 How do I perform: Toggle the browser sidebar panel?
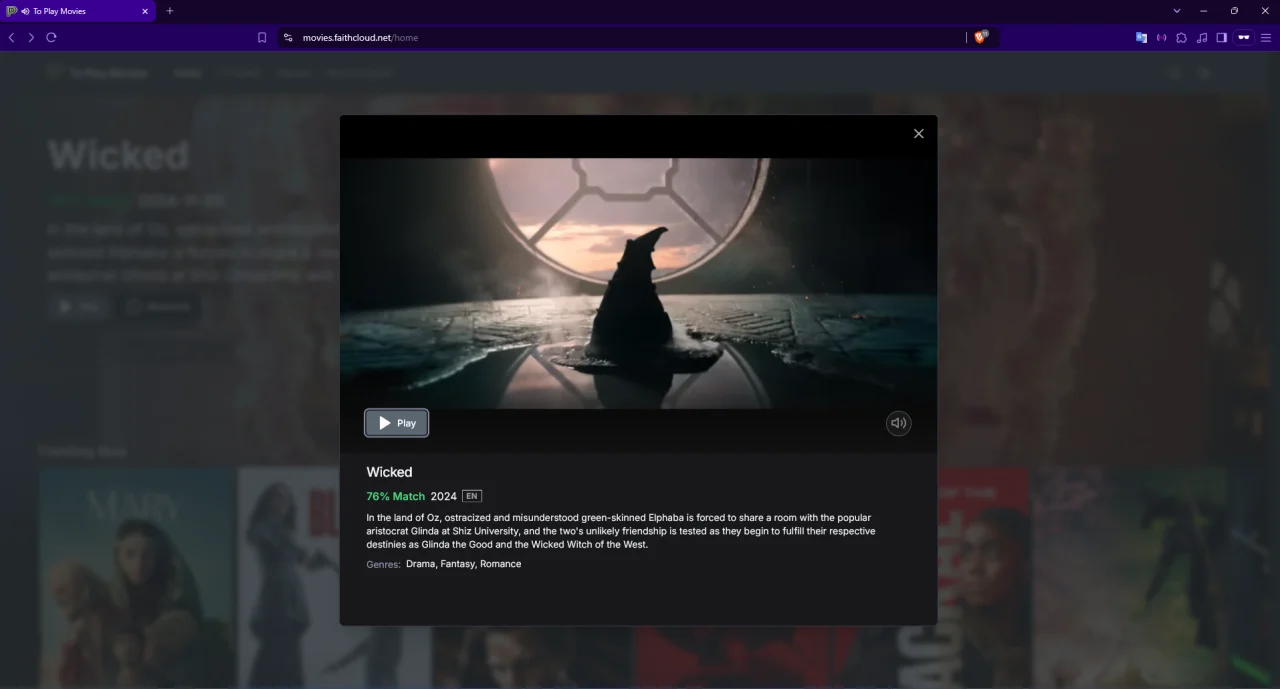1221,37
